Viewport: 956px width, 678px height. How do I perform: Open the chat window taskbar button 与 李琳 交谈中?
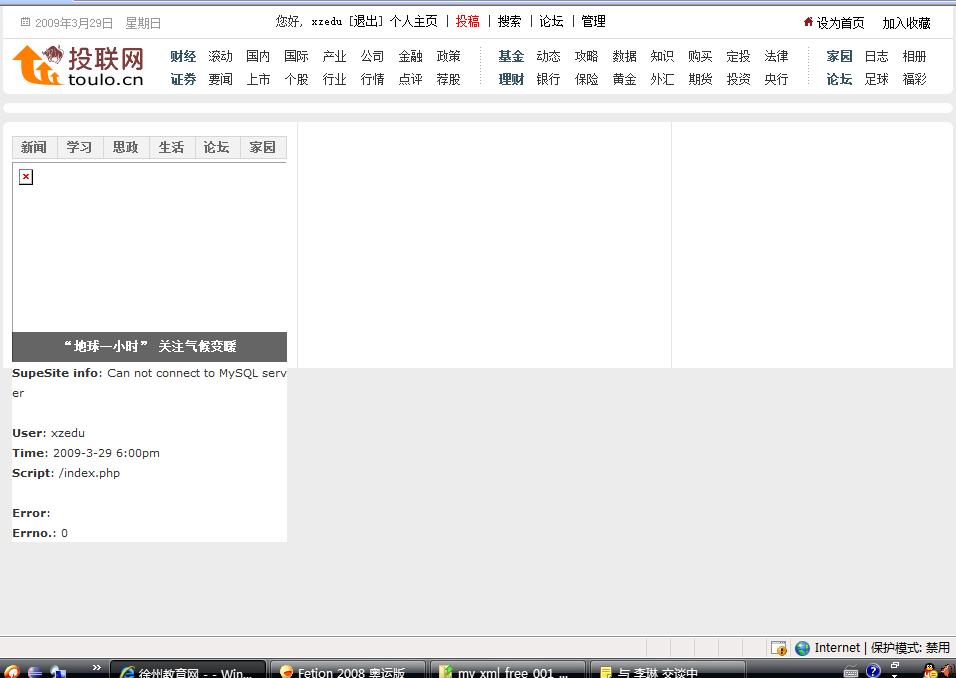tap(668, 671)
